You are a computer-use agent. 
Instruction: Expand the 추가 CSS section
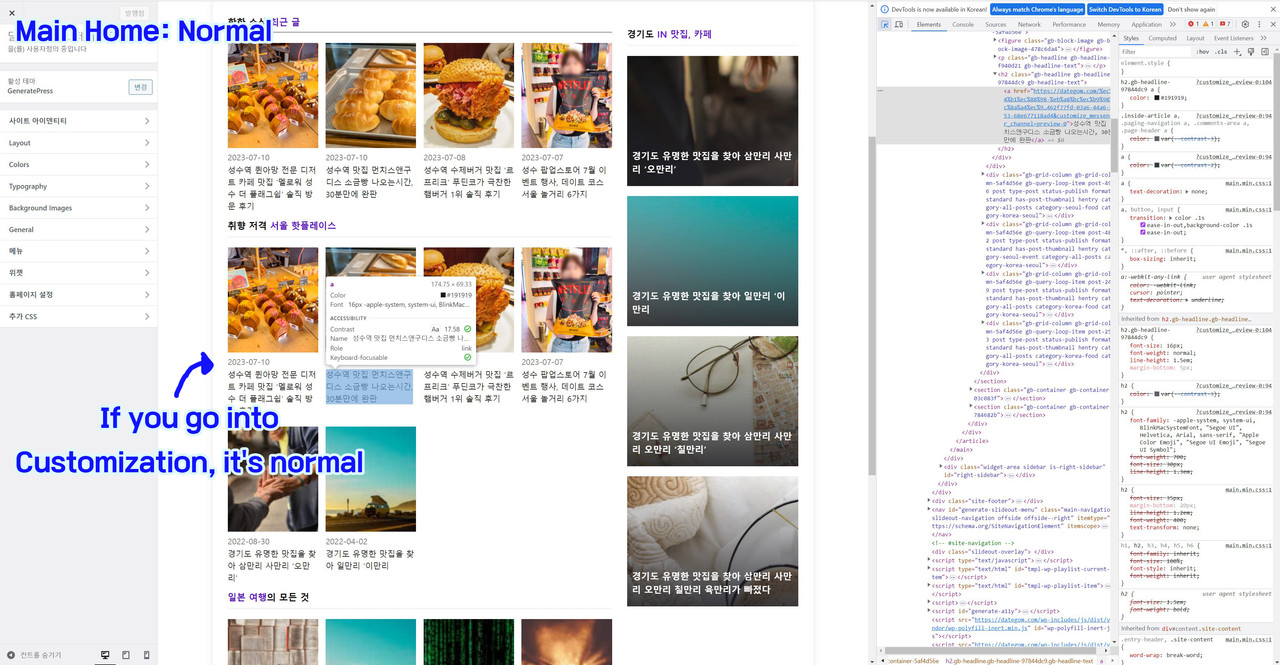[x=78, y=316]
